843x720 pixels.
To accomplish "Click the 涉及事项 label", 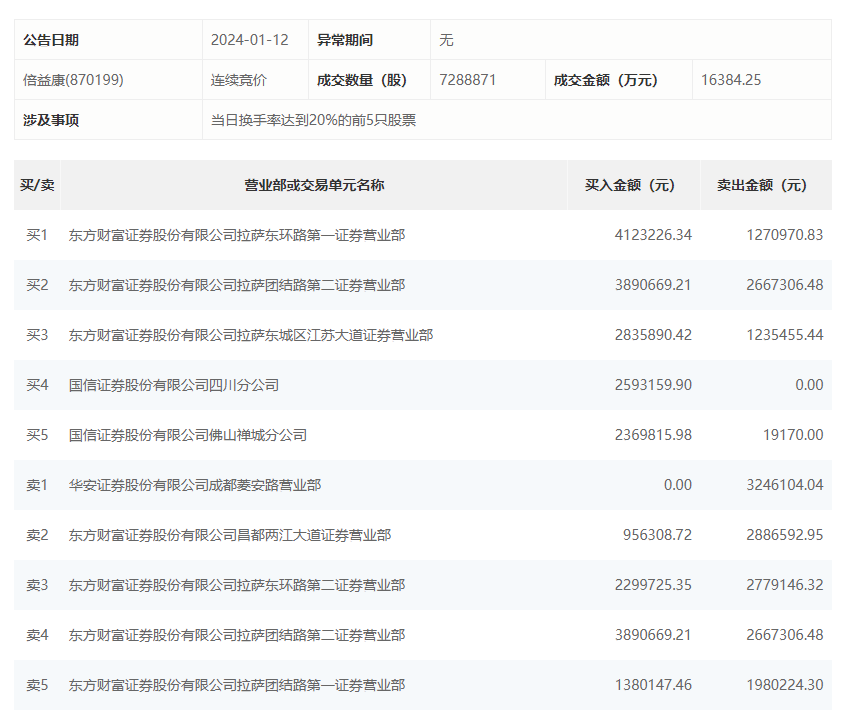I will tap(51, 120).
